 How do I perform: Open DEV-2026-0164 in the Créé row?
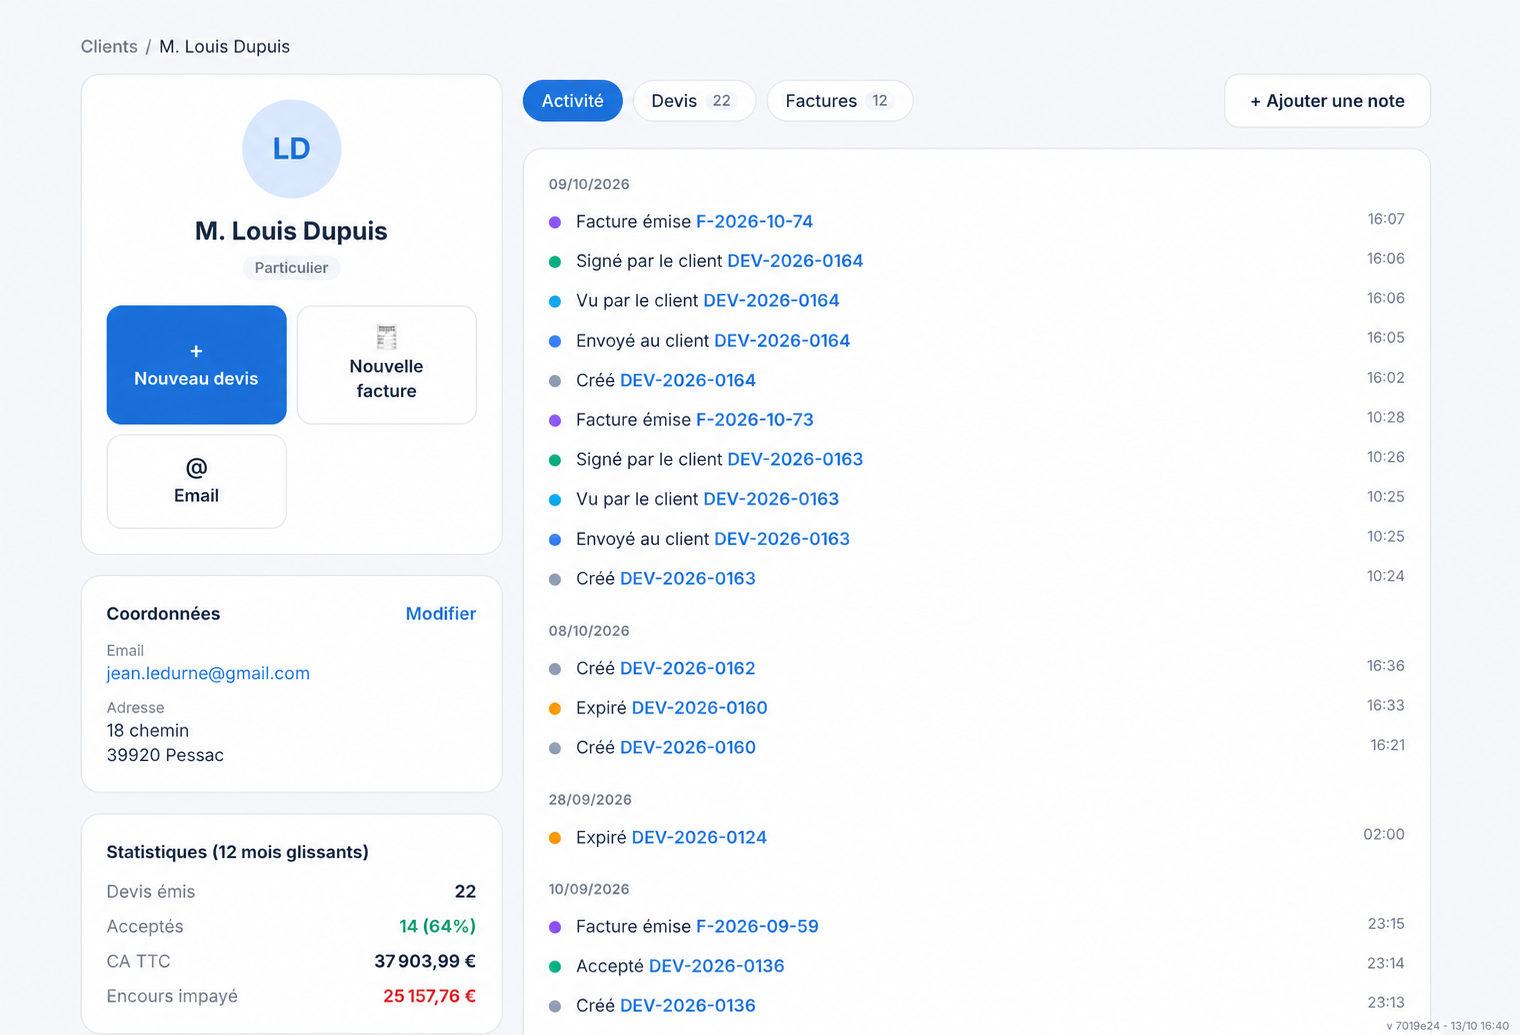click(x=688, y=380)
